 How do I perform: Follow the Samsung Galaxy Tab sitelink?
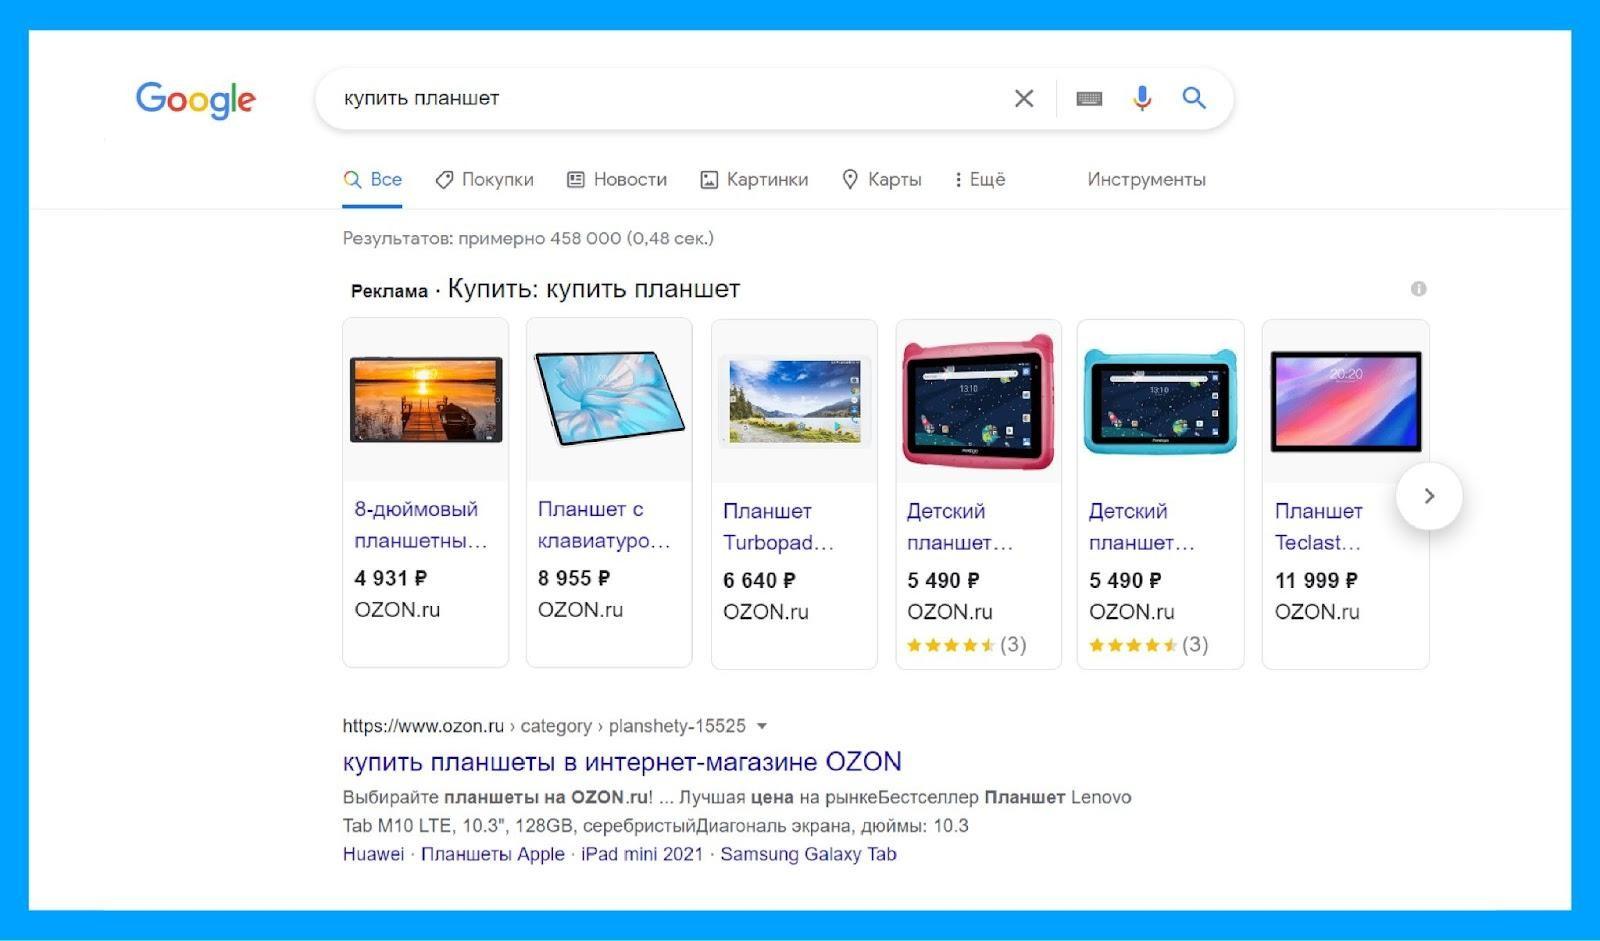(808, 855)
